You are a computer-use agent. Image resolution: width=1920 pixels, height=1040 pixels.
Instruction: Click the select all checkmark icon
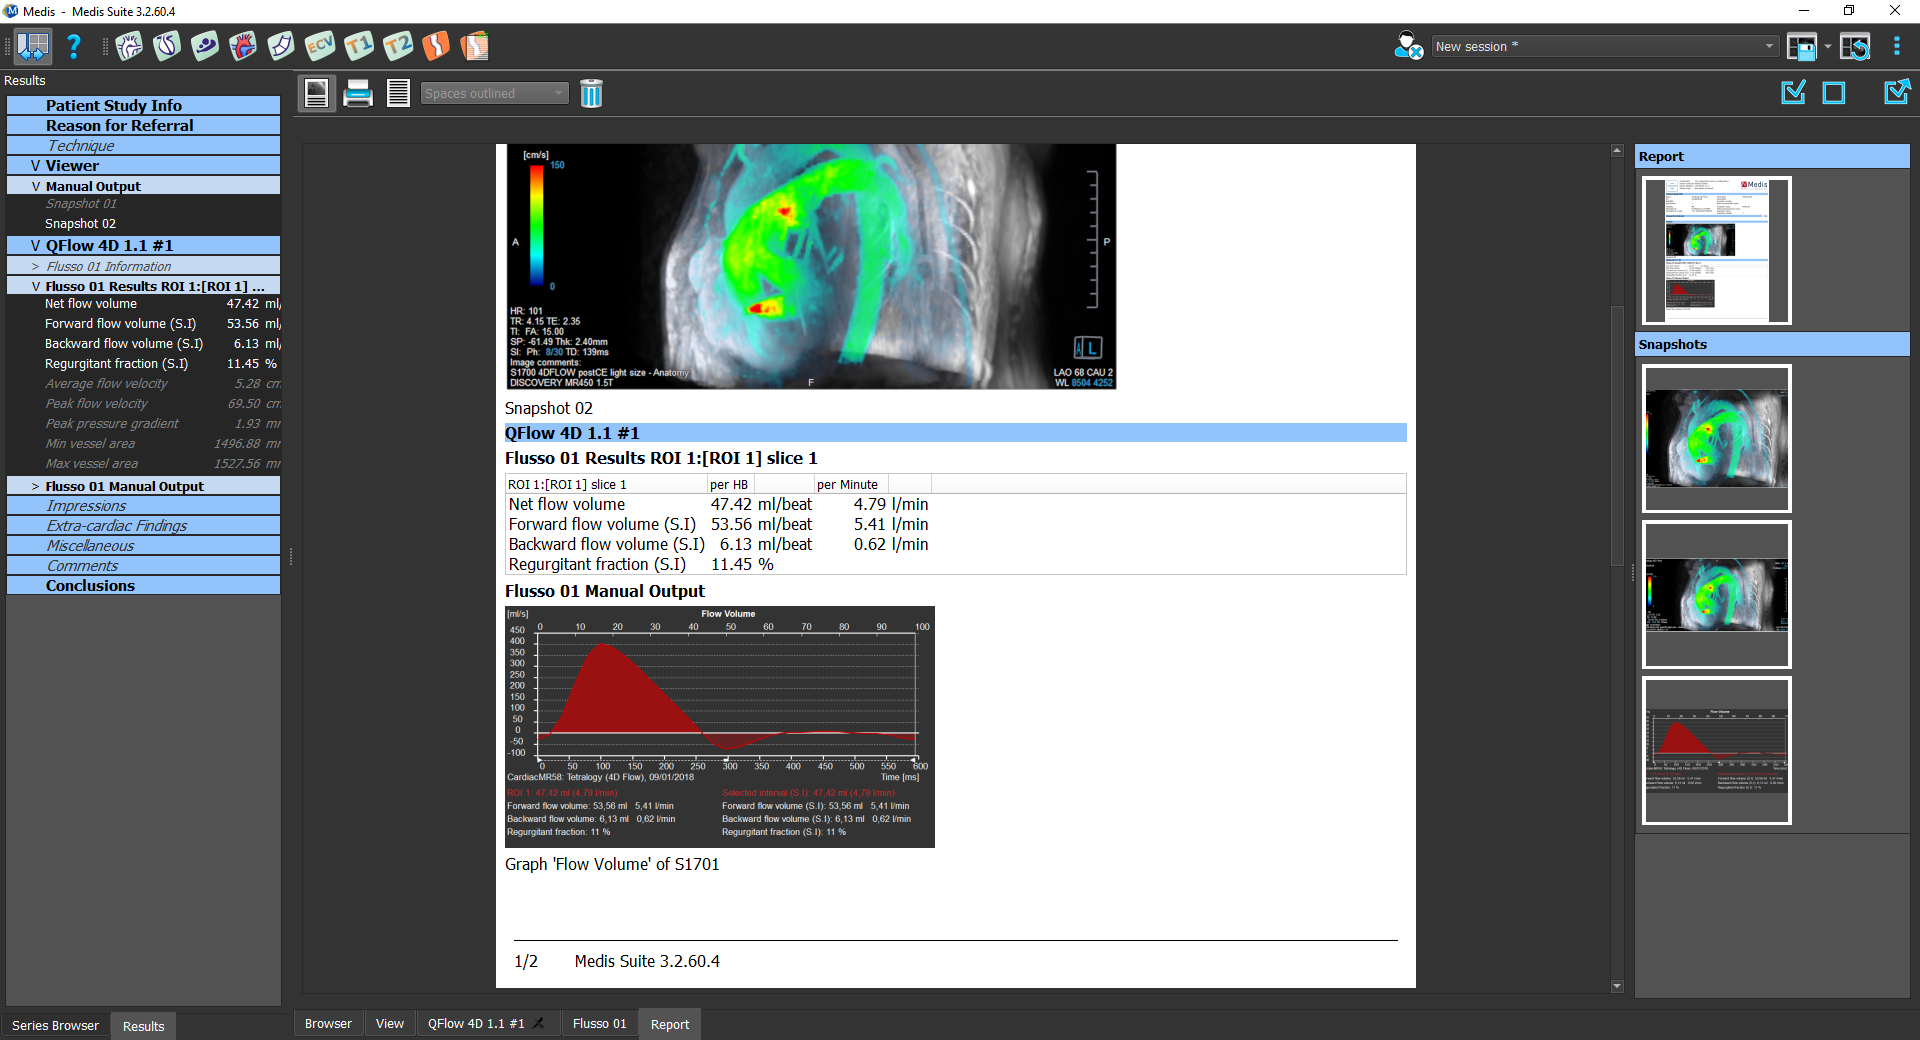(x=1794, y=93)
